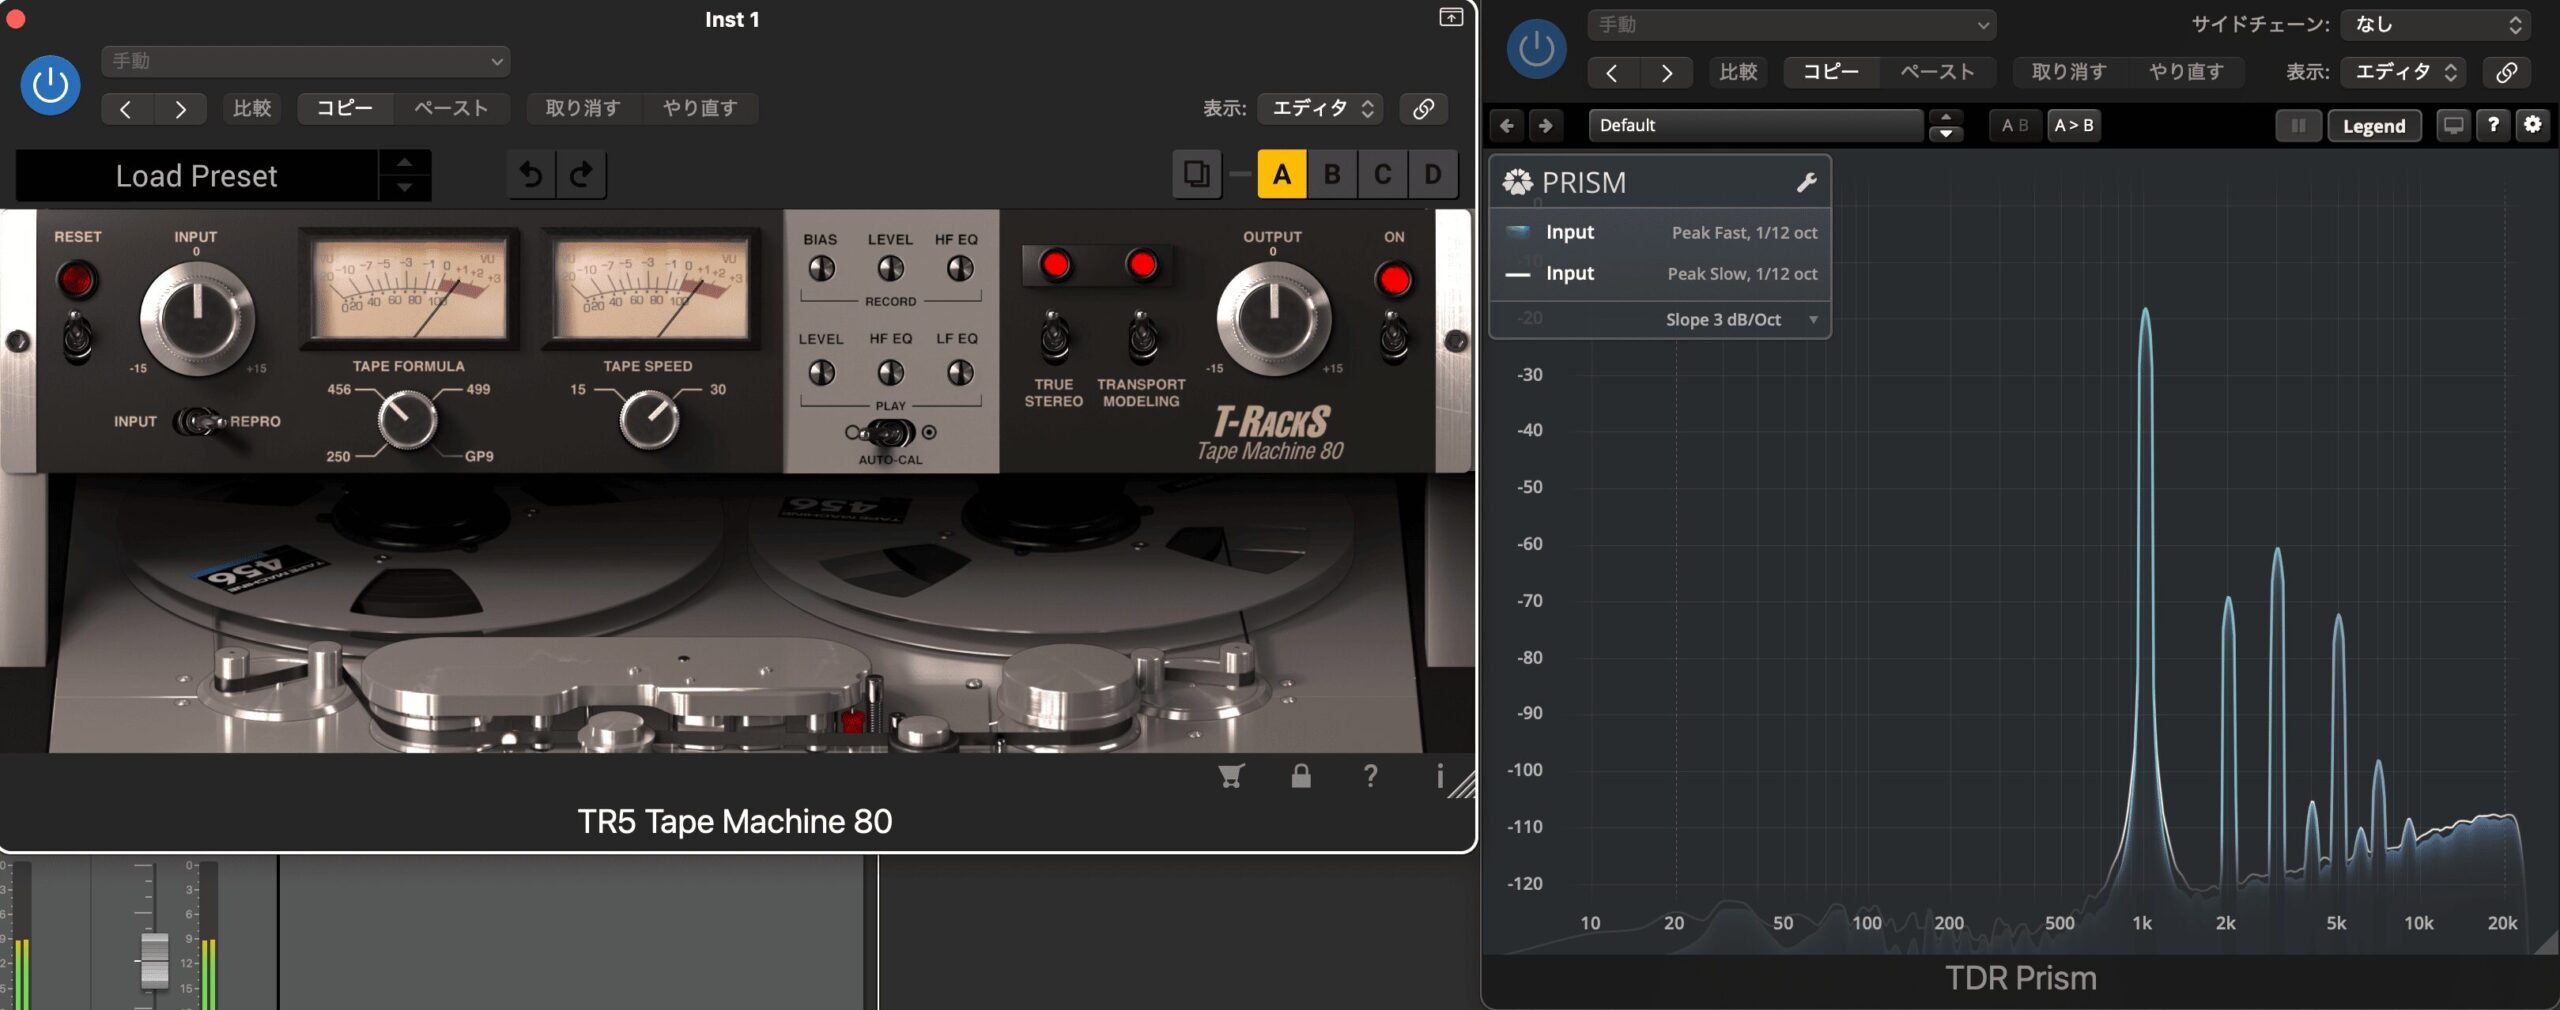Open the Slope 3 dB/Oct dropdown
2560x1010 pixels.
click(x=1738, y=319)
